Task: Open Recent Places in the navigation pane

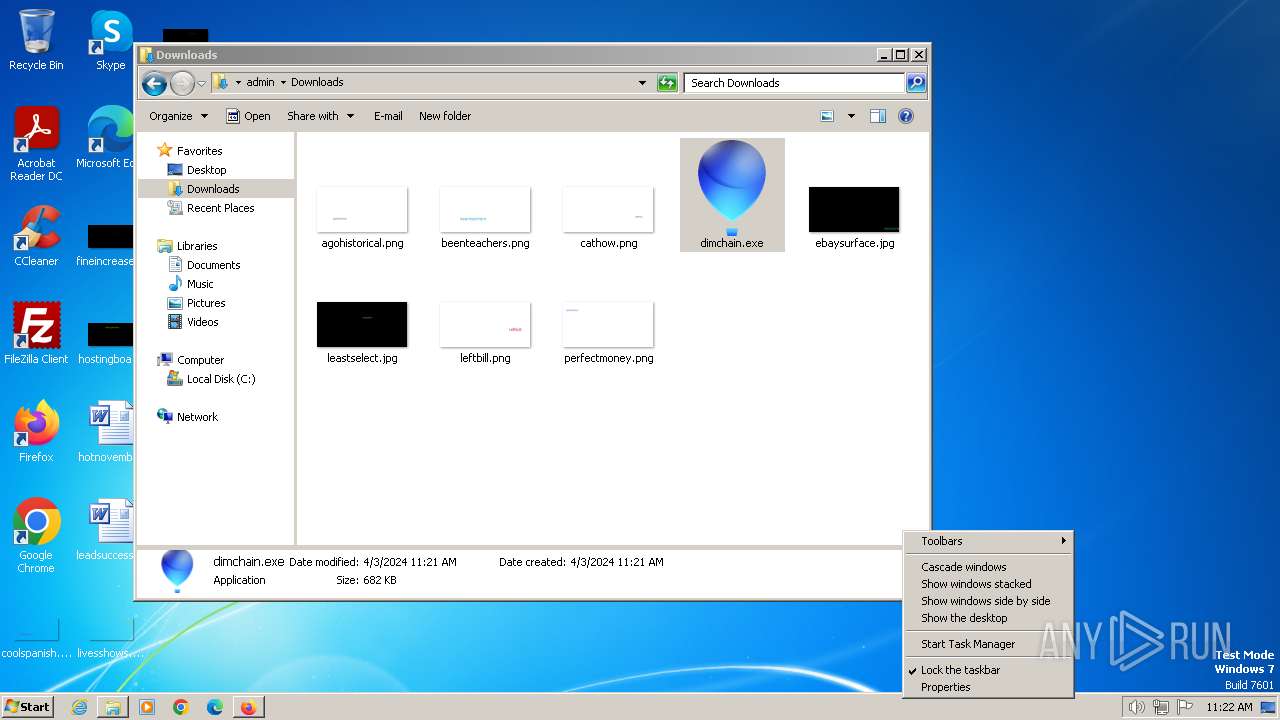Action: 211,208
